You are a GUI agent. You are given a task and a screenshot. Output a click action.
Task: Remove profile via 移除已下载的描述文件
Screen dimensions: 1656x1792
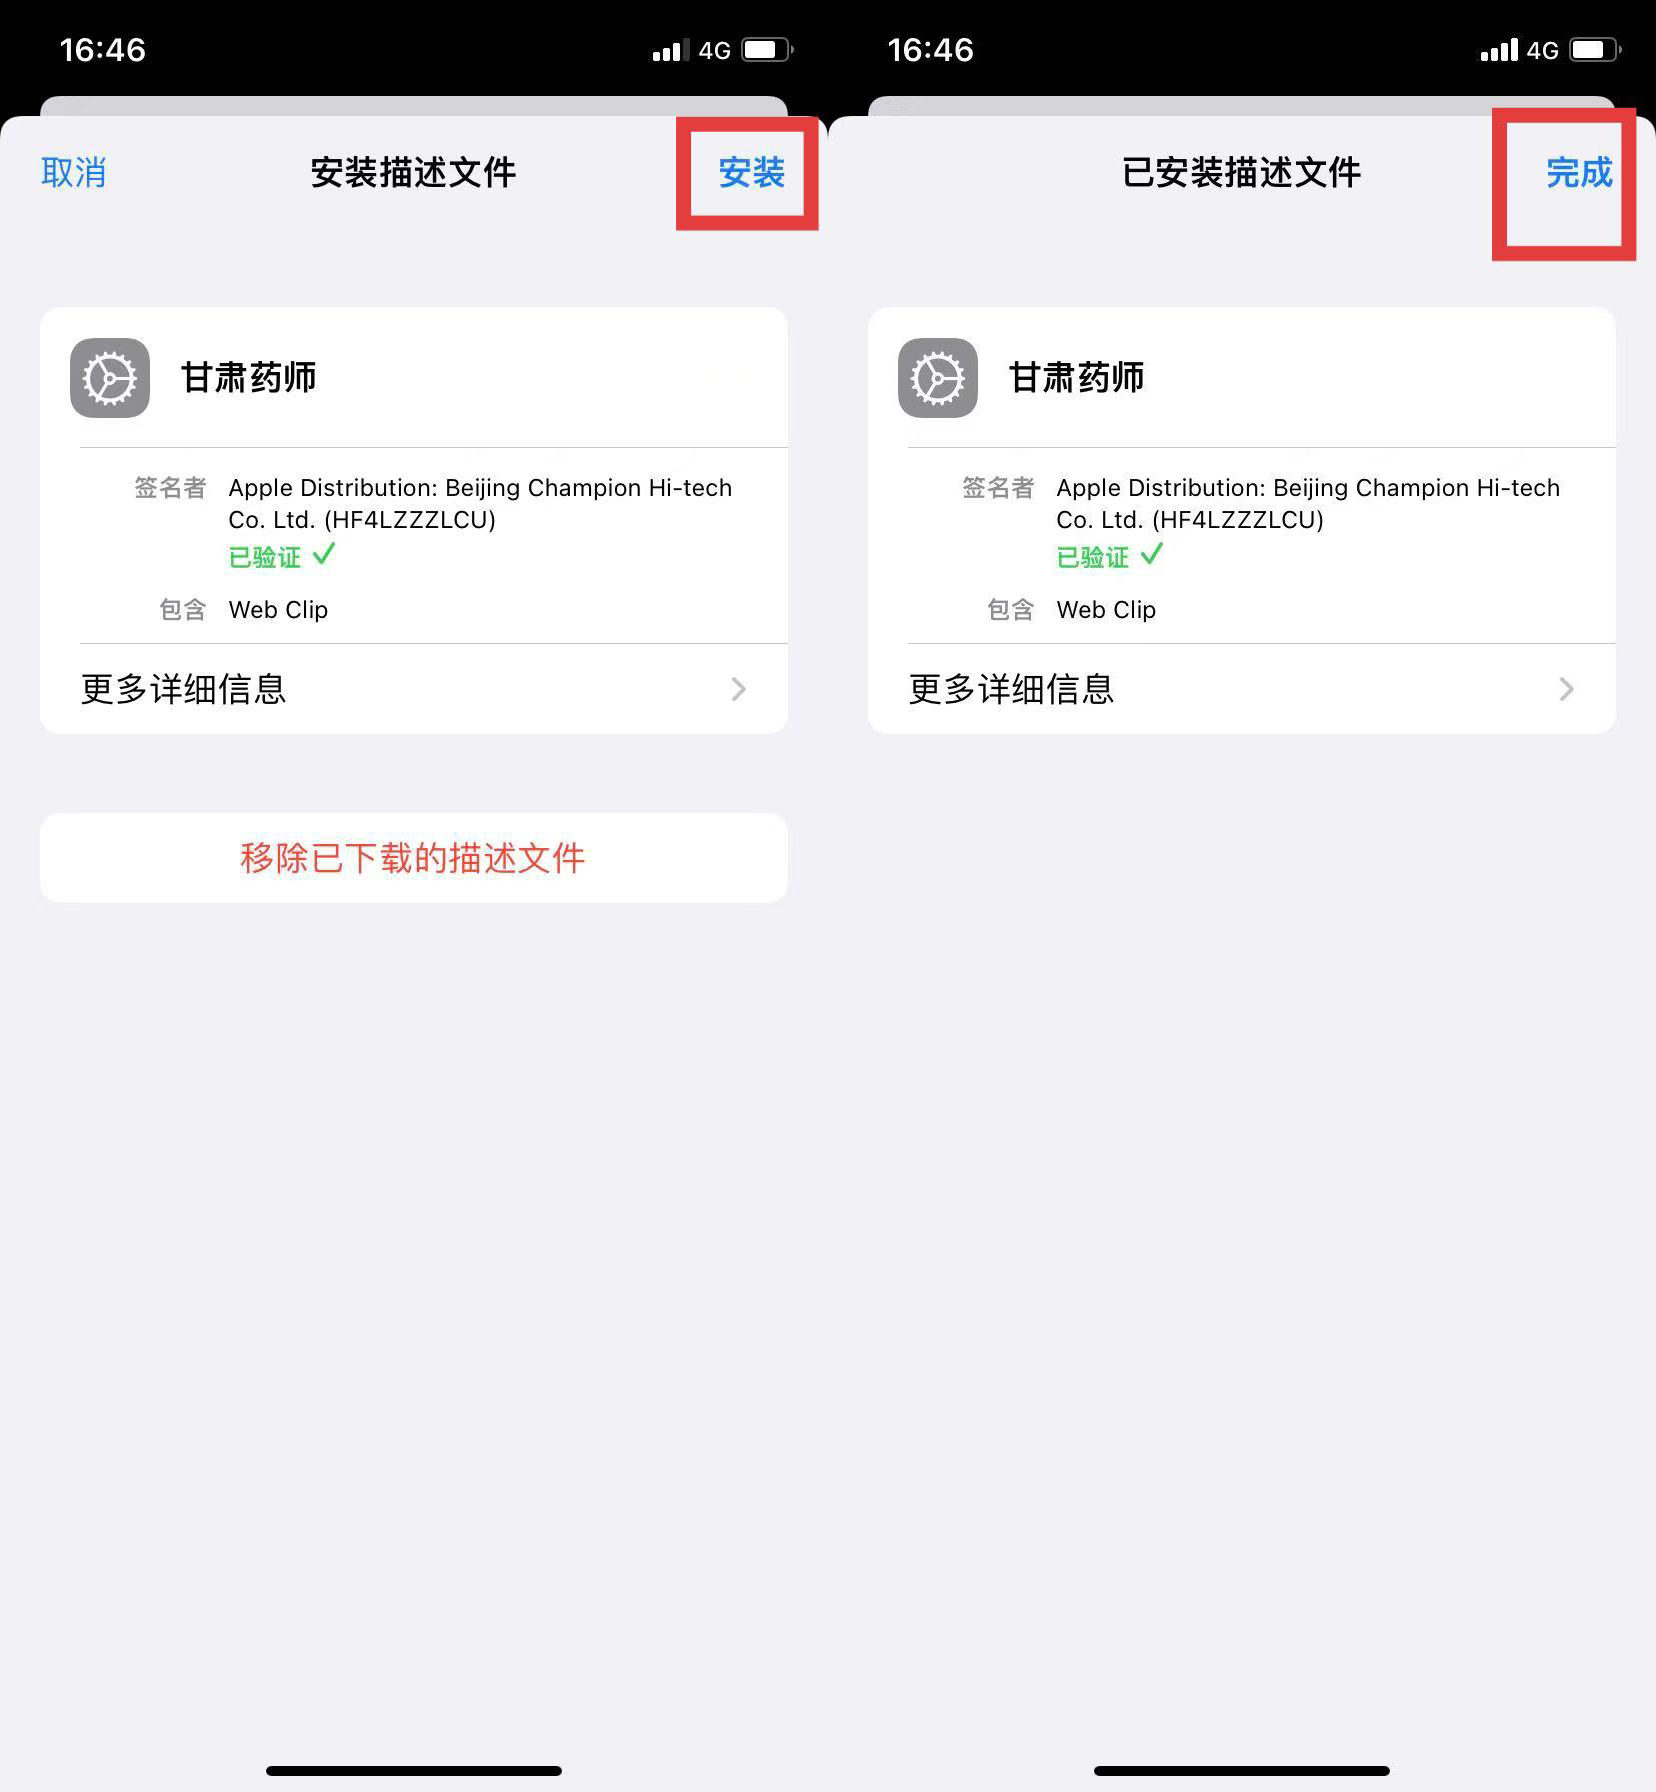coord(414,858)
